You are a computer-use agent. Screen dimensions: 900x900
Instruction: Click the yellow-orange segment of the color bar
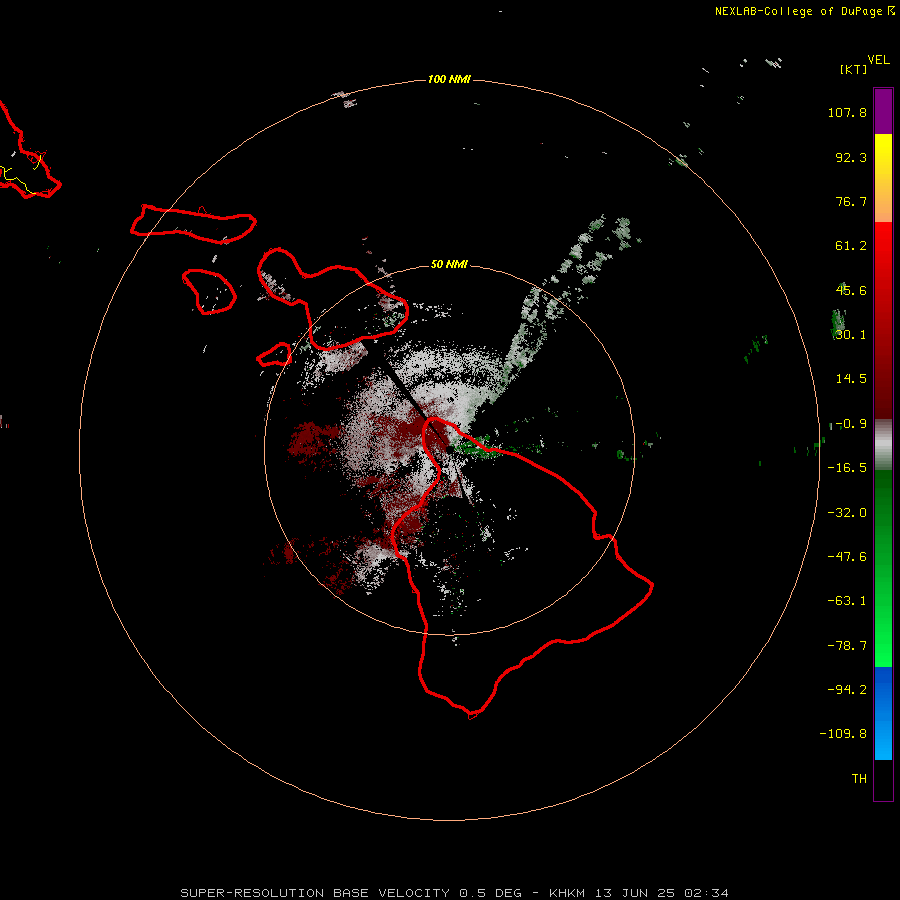[883, 178]
